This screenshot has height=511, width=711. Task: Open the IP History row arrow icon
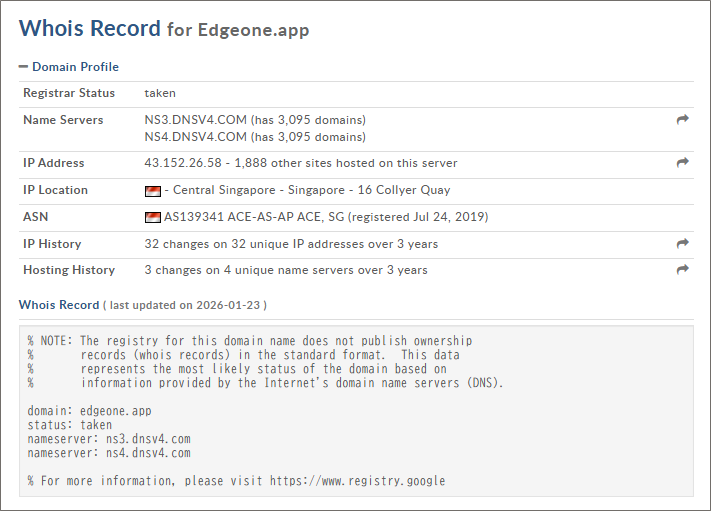pyautogui.click(x=683, y=243)
